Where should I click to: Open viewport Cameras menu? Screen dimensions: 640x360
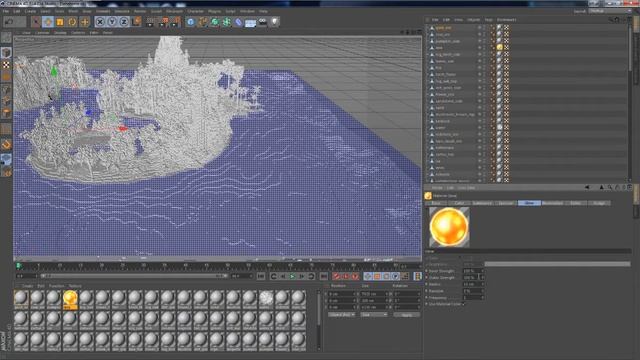(42, 32)
